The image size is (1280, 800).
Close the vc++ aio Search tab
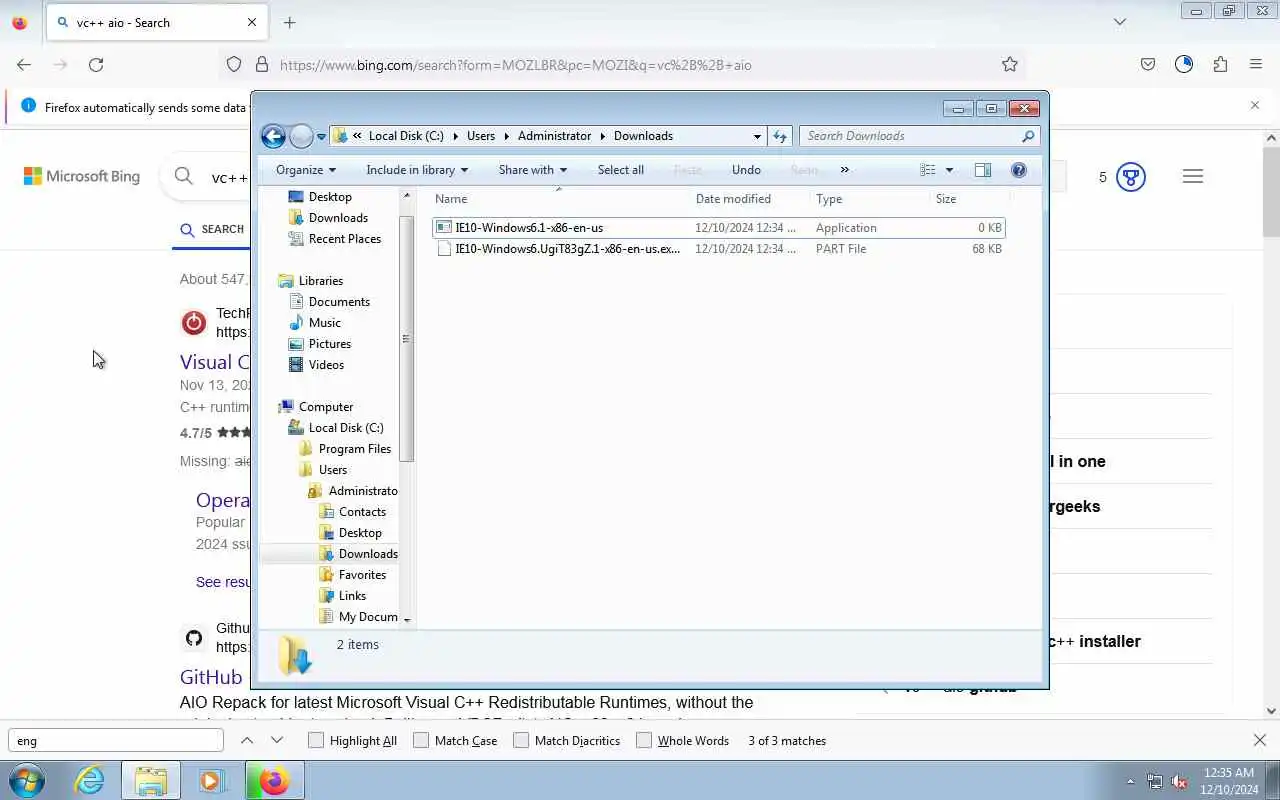(252, 22)
